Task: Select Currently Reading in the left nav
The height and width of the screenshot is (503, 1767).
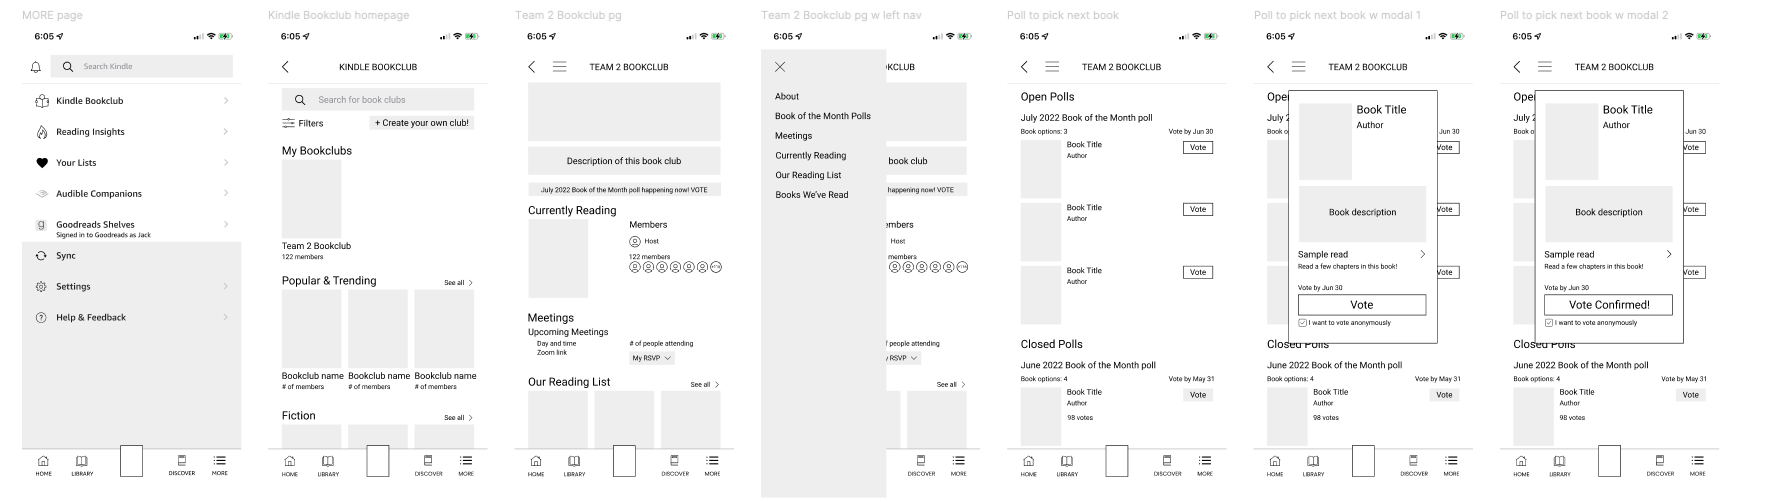Action: pyautogui.click(x=811, y=156)
